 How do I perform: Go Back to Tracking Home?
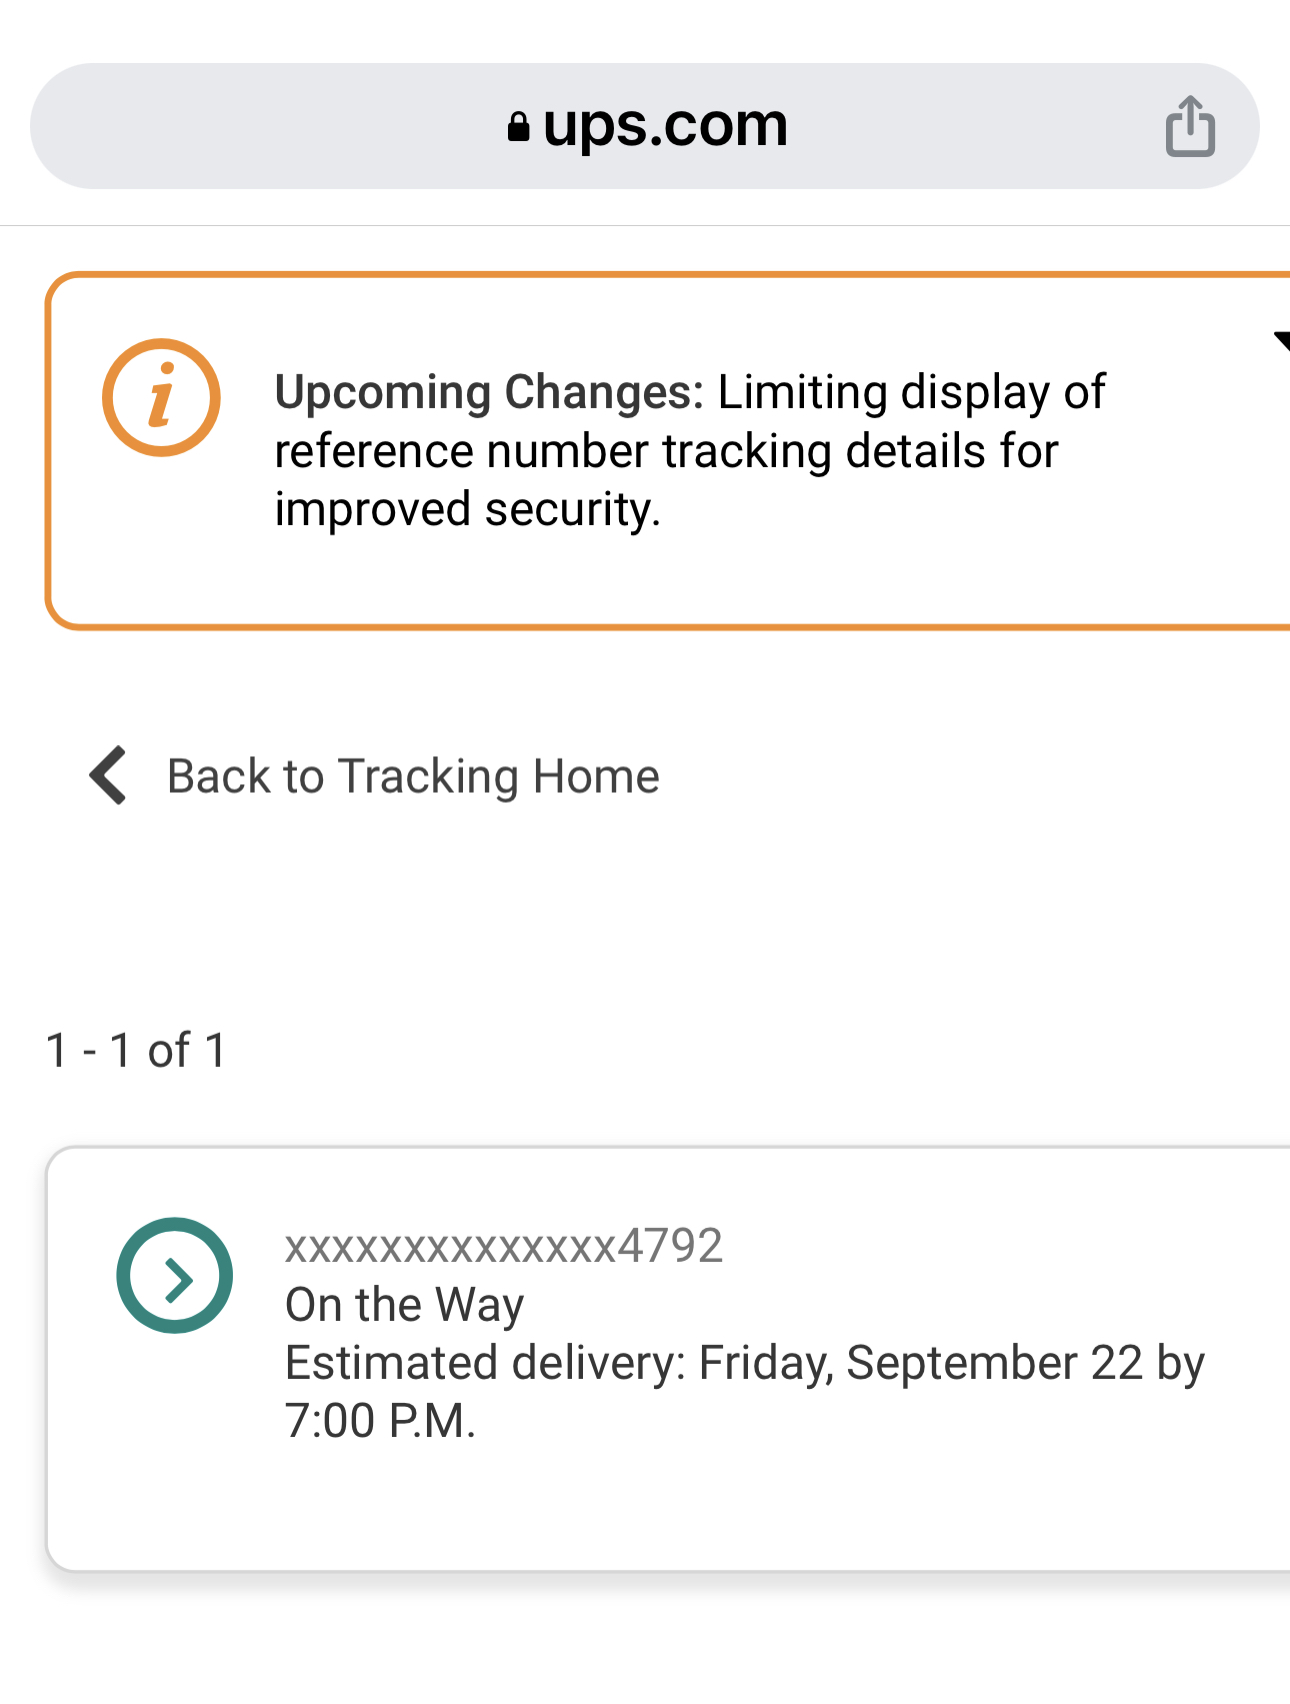412,776
